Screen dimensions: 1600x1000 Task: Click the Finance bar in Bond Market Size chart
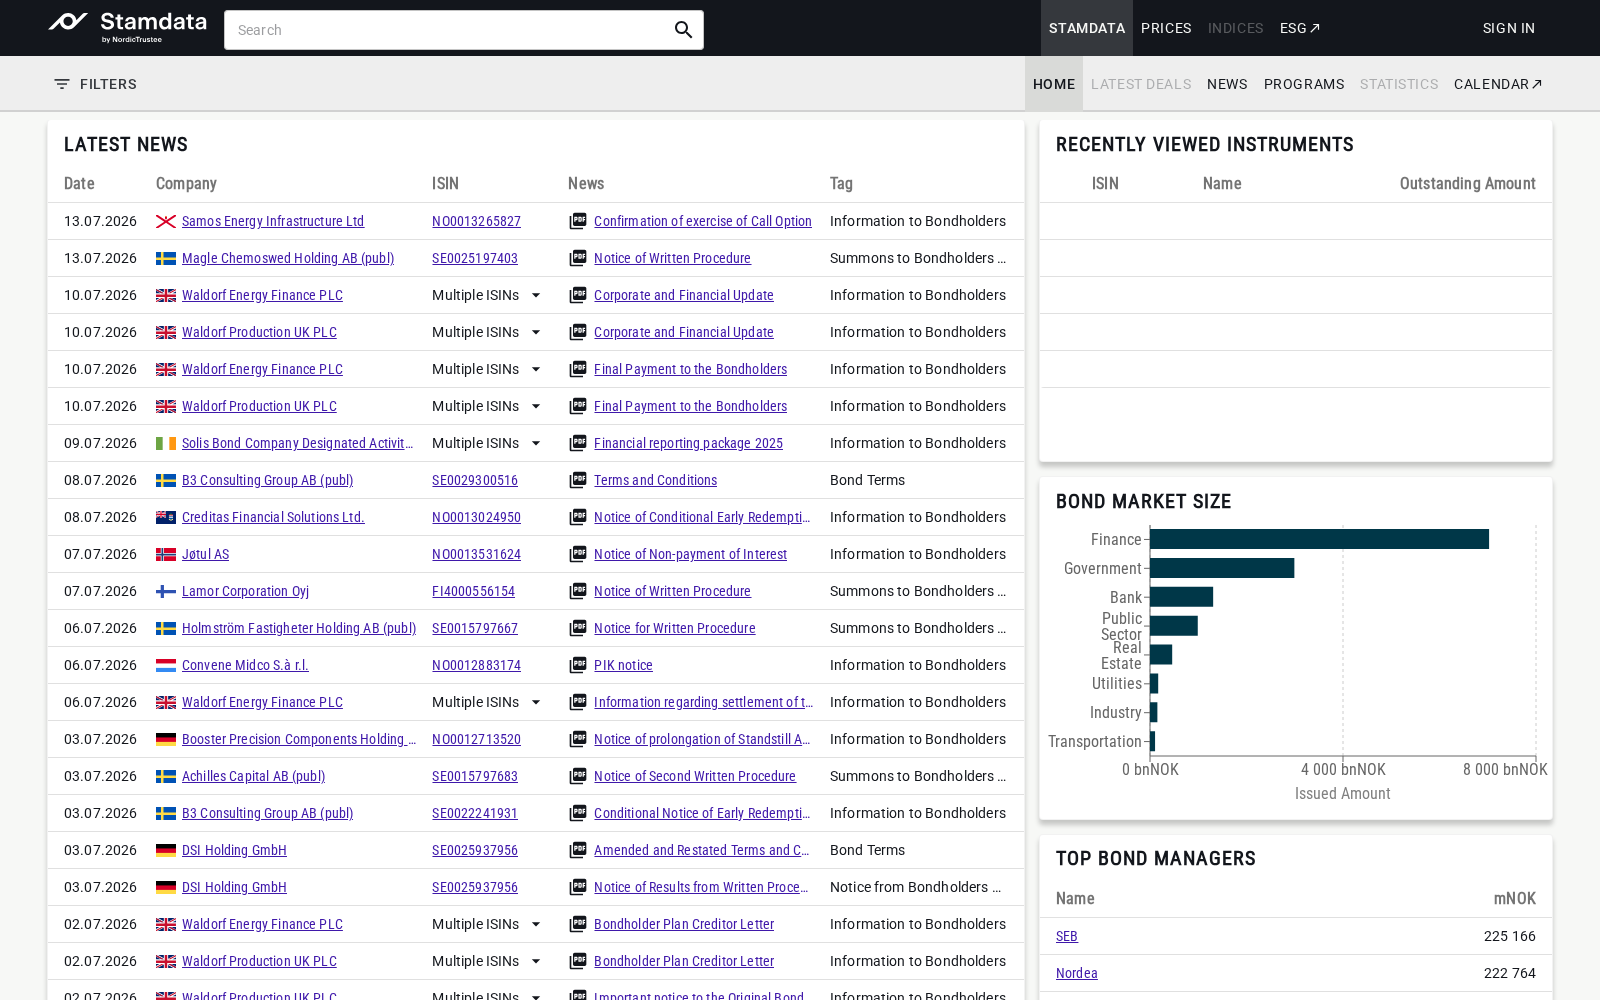pos(1319,539)
